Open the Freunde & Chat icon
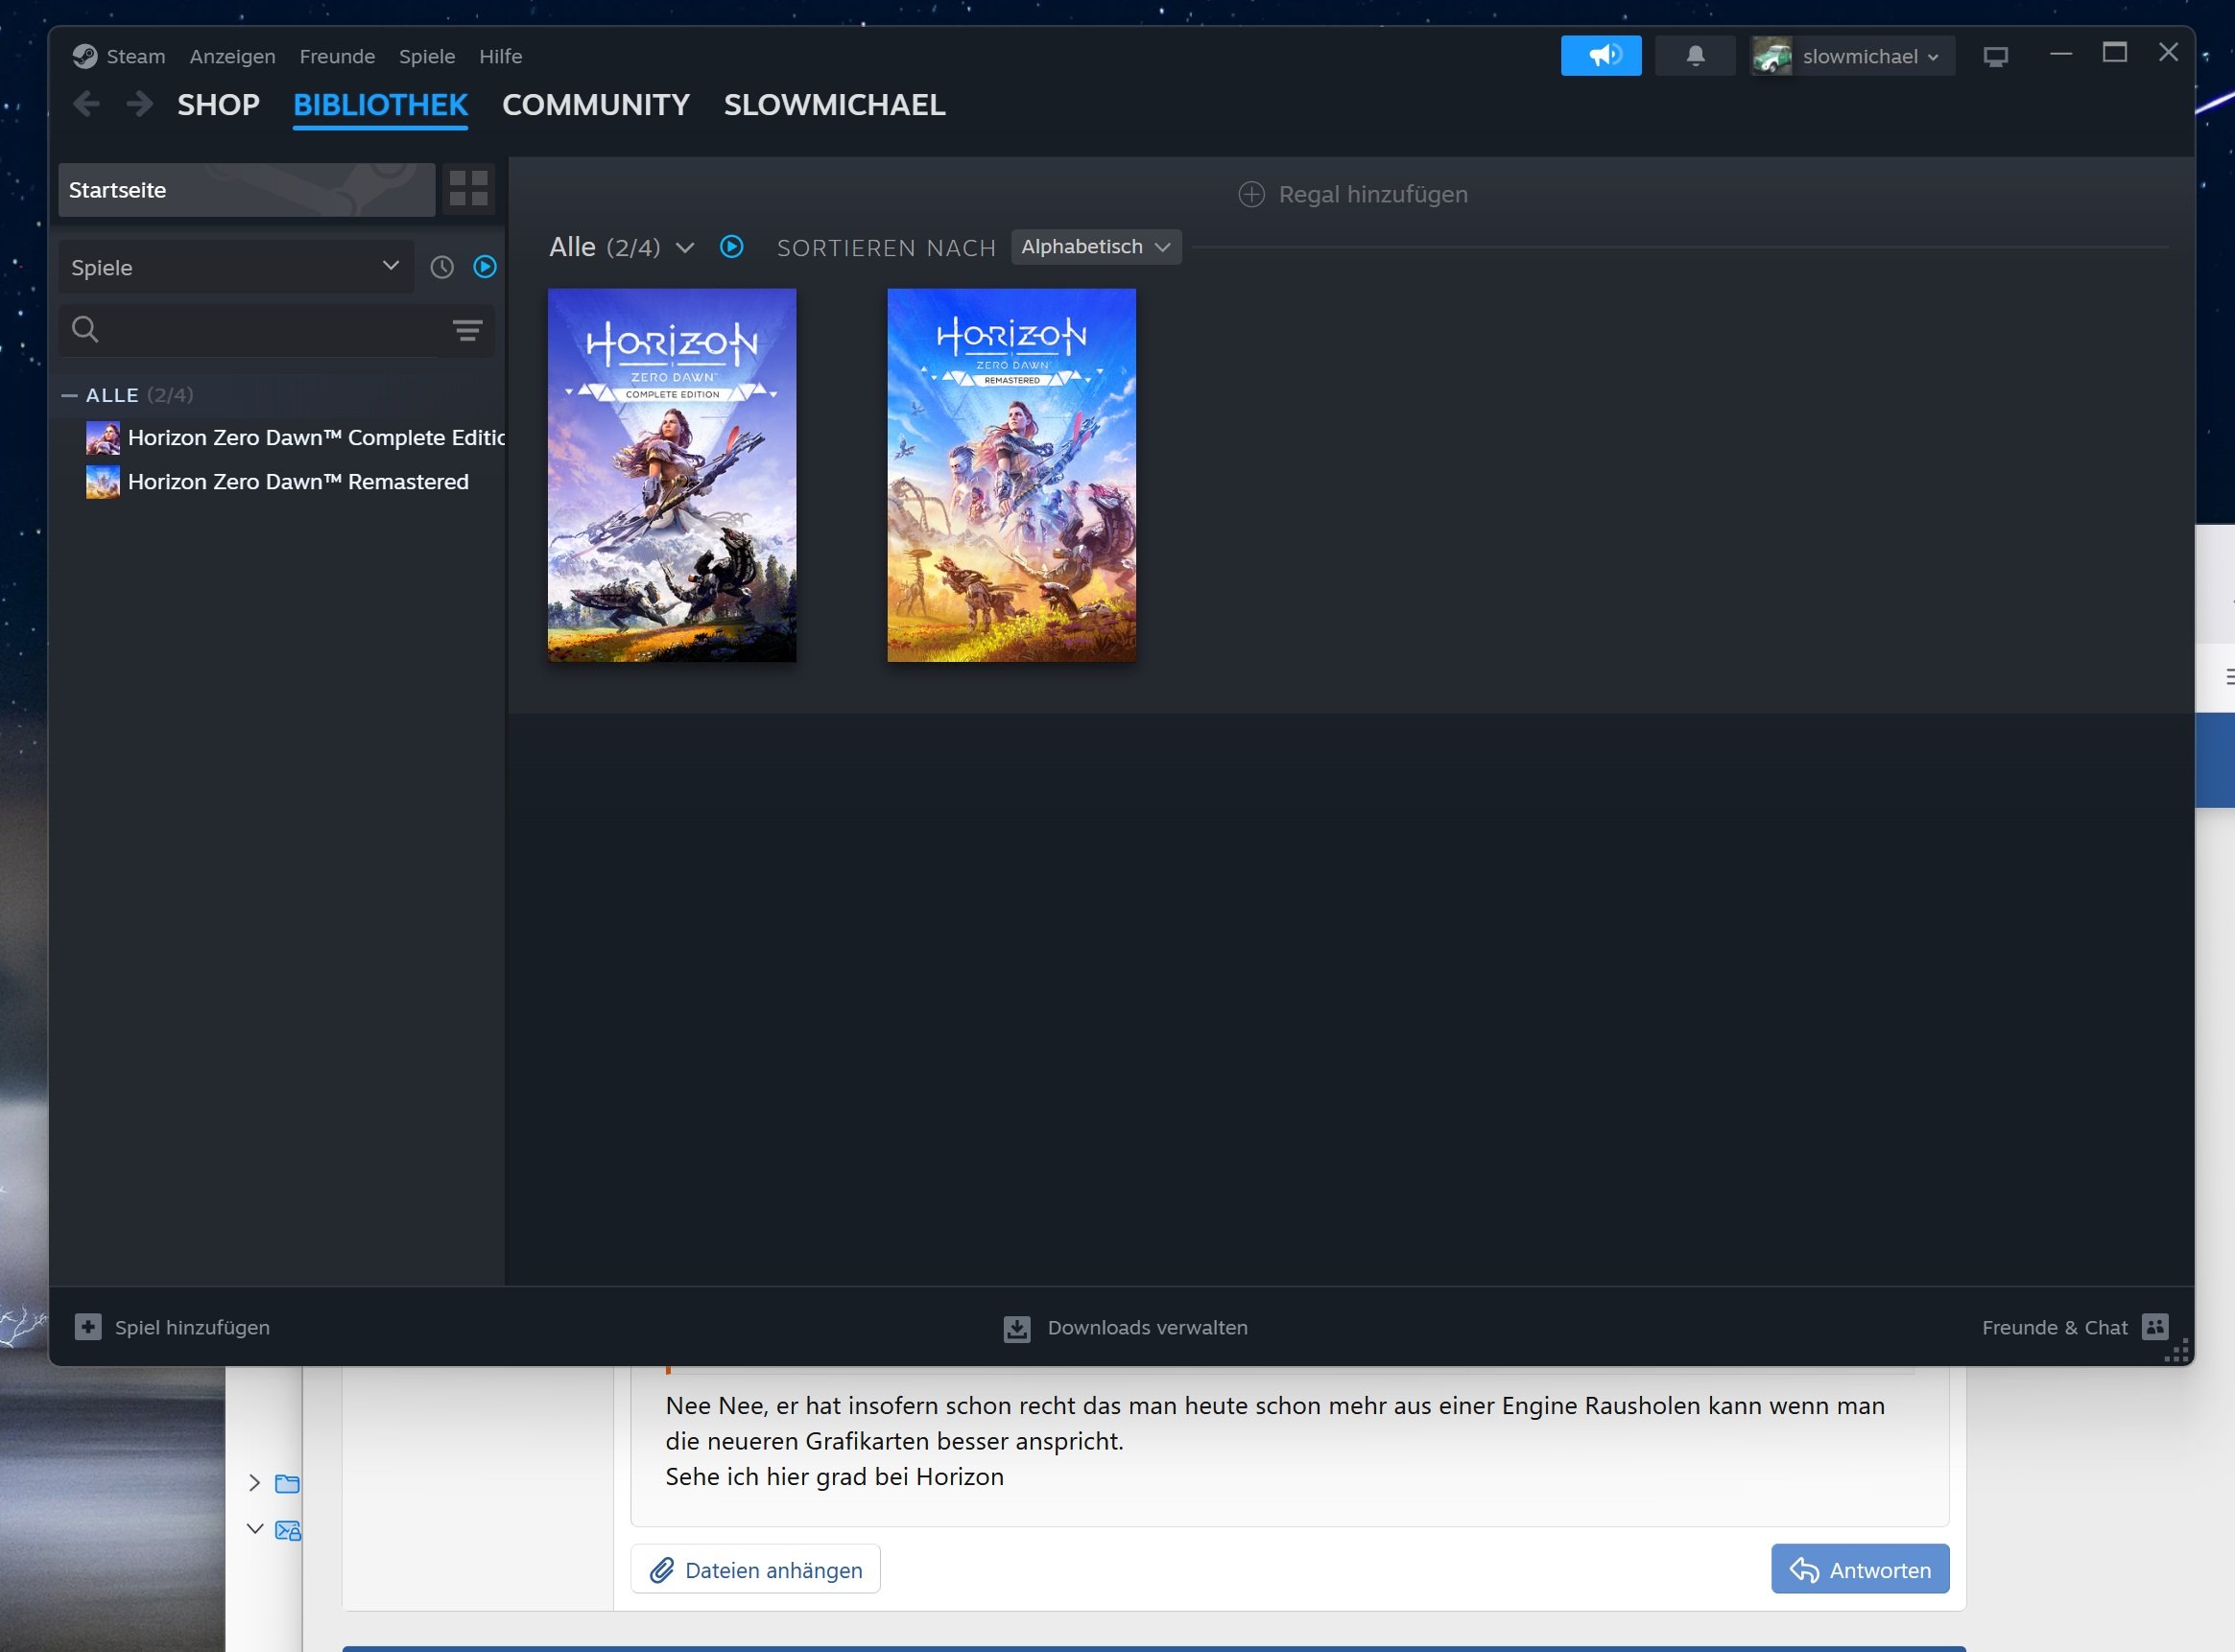The width and height of the screenshot is (2235, 1652). 2155,1327
